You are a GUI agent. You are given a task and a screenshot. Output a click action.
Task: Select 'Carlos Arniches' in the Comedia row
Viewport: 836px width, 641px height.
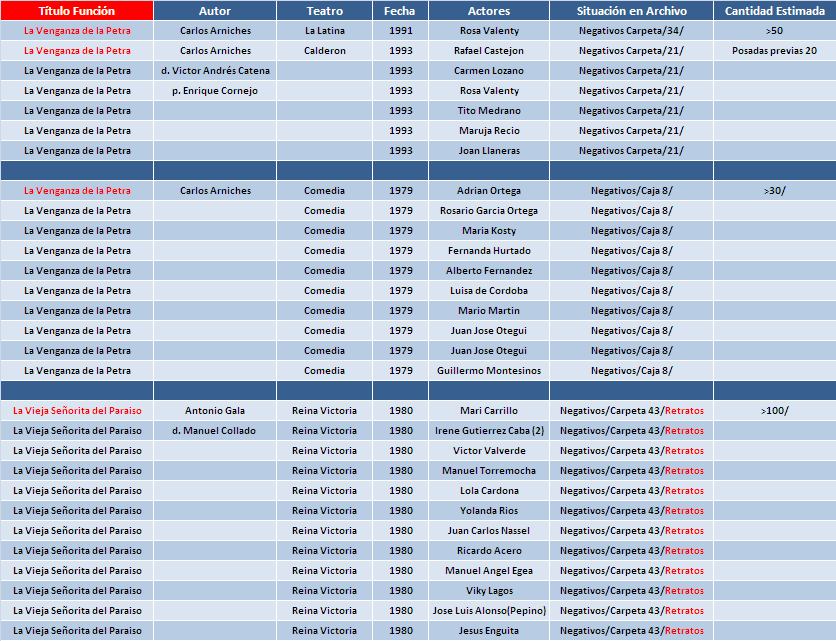coord(215,191)
